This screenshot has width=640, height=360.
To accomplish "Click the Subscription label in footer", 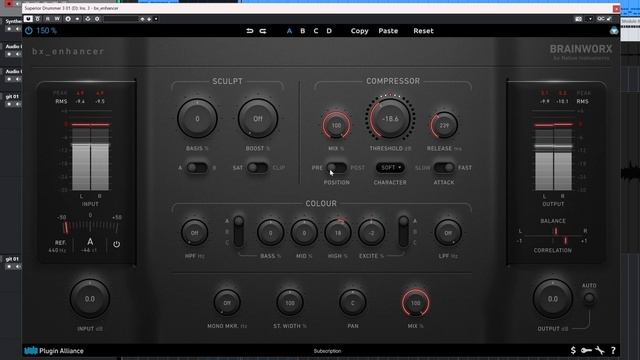I will (x=327, y=351).
